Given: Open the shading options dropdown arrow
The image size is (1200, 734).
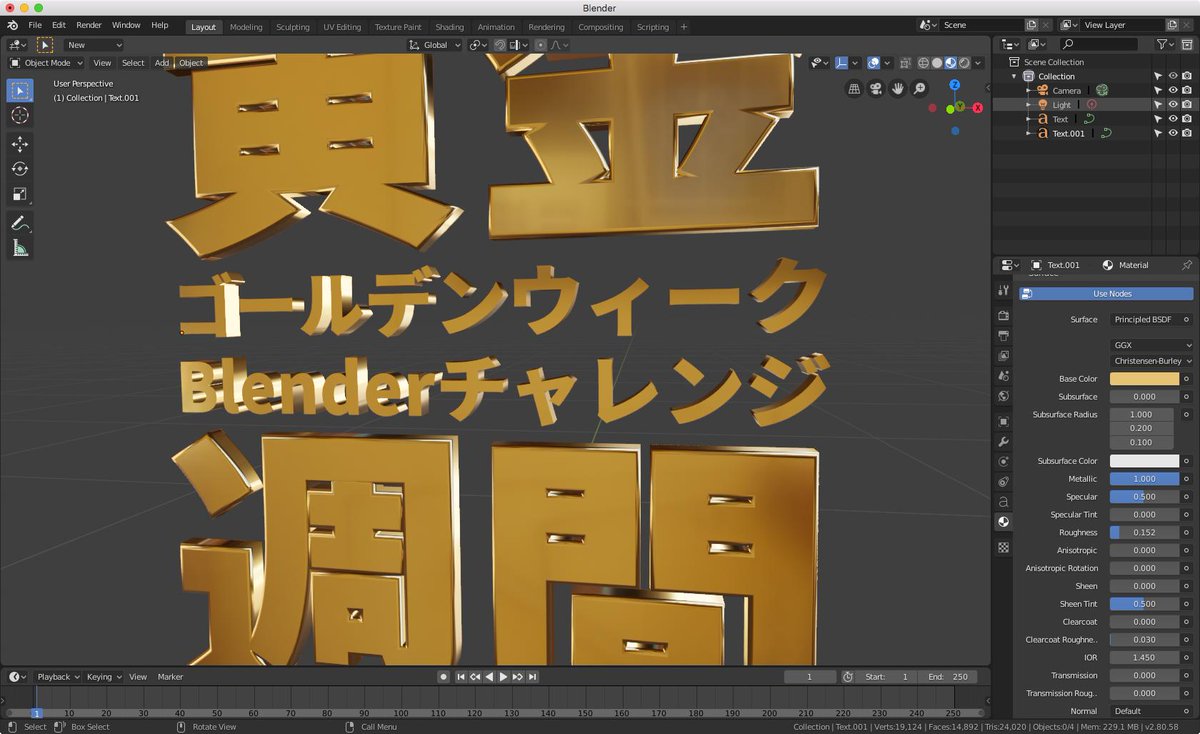Looking at the screenshot, I should pos(979,63).
